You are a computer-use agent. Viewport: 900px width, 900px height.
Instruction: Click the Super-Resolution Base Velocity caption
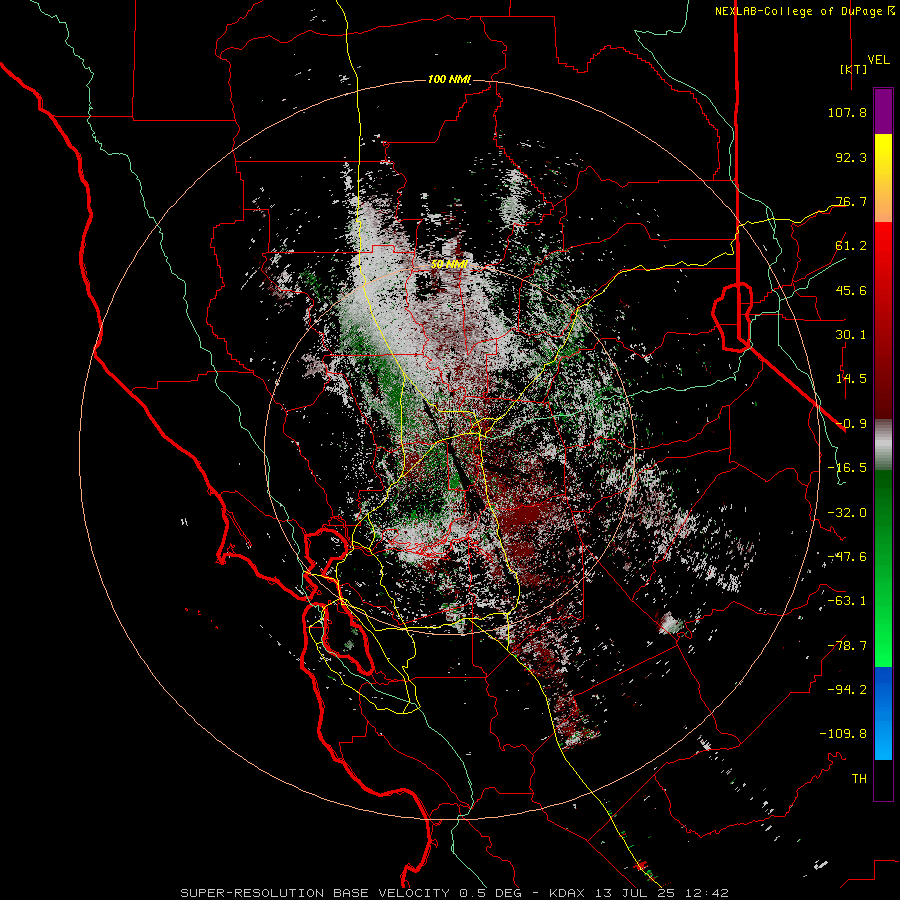pos(455,893)
